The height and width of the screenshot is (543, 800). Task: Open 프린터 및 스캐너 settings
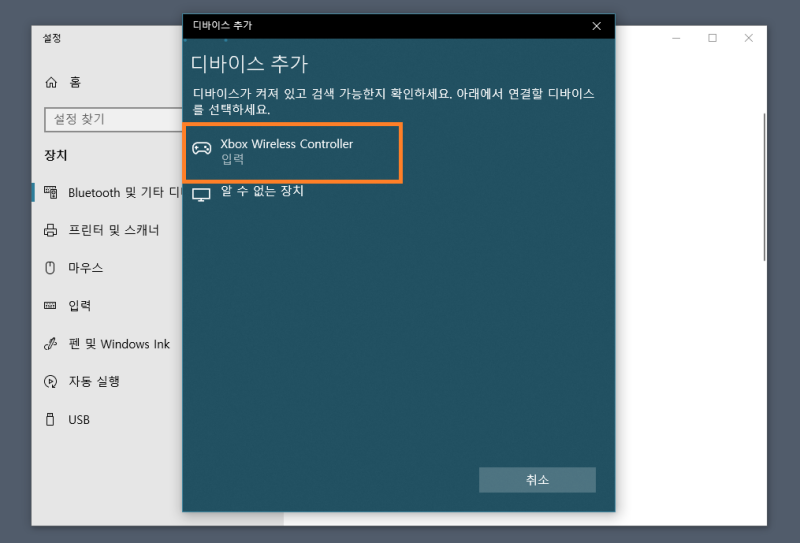pyautogui.click(x=114, y=230)
